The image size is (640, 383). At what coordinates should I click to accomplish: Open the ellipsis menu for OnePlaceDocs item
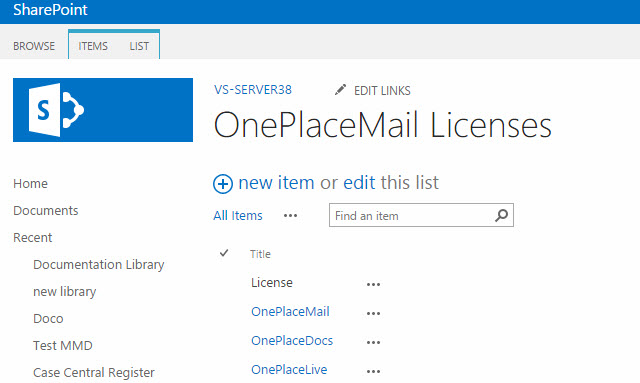pos(373,342)
